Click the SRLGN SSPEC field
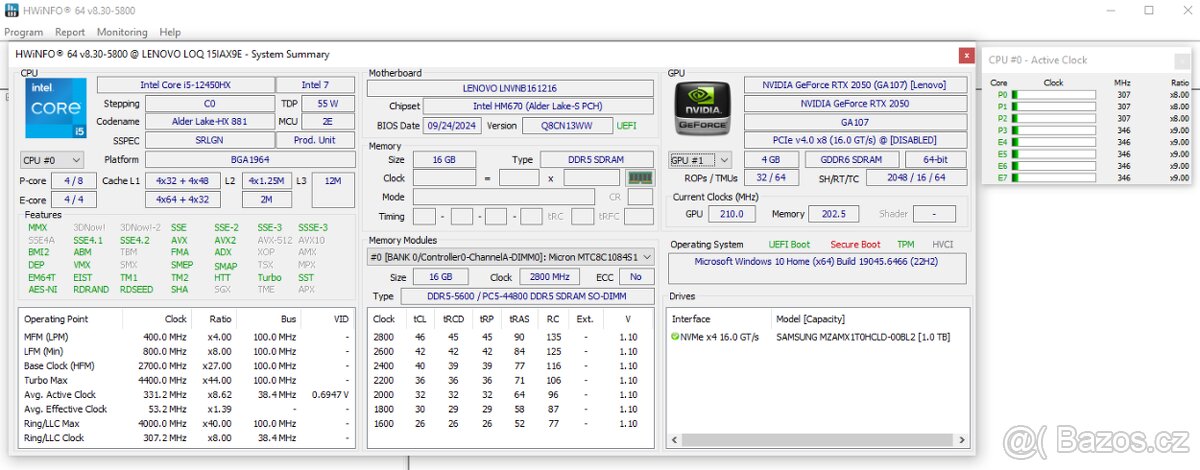This screenshot has width=1200, height=470. 209,140
